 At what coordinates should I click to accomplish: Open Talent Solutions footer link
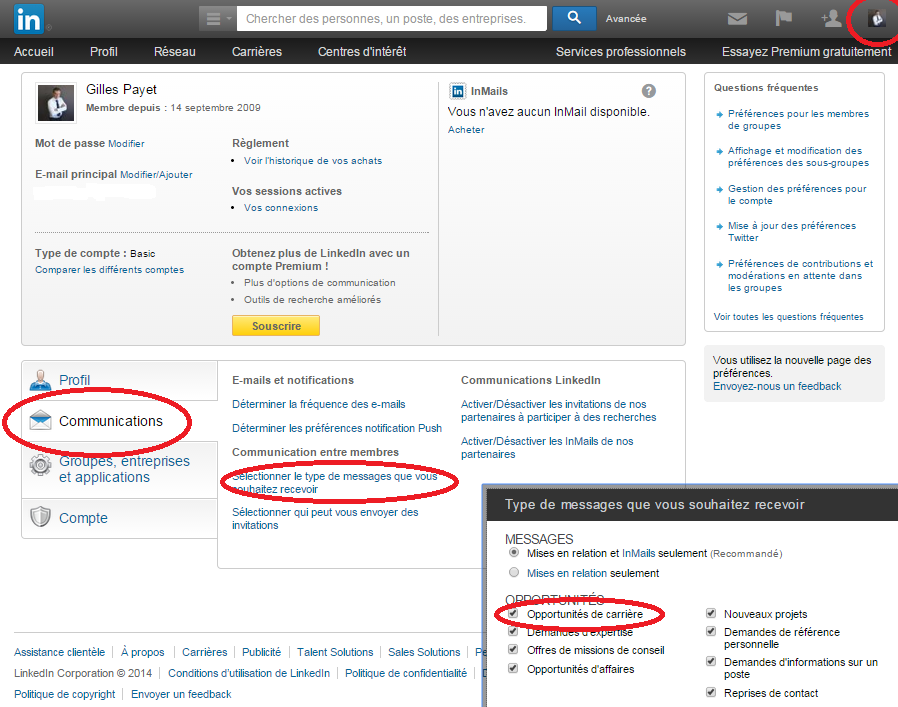(335, 652)
